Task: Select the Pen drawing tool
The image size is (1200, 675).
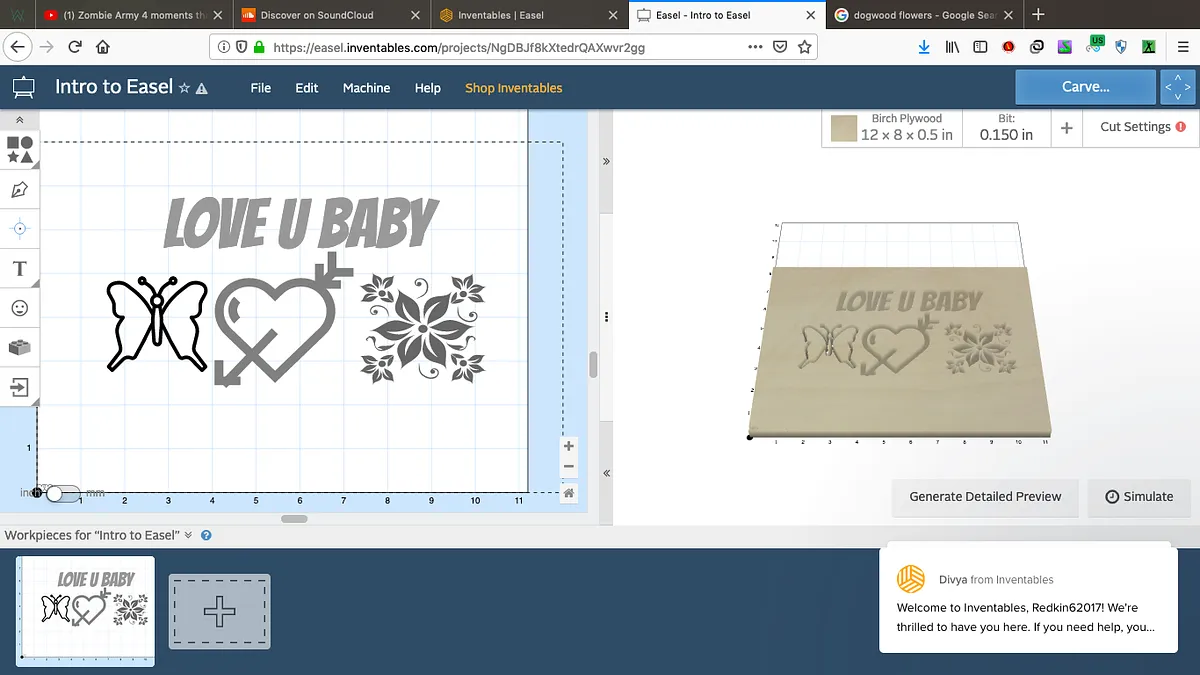Action: (20, 190)
